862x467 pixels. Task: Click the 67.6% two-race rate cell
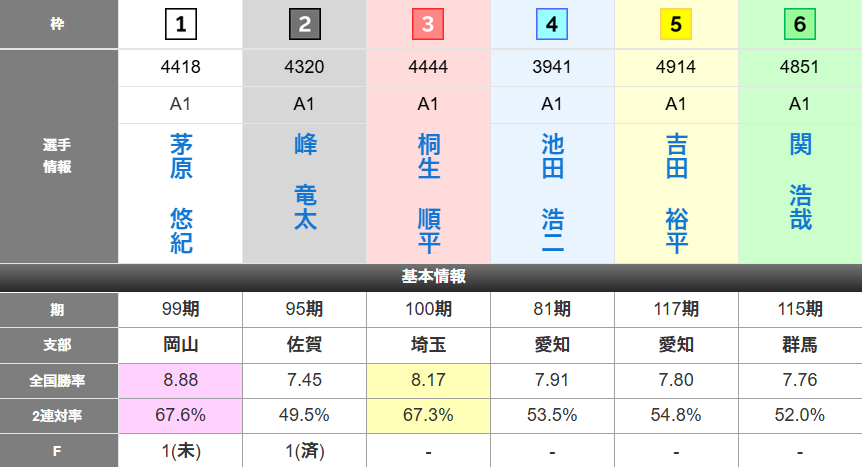coord(181,415)
